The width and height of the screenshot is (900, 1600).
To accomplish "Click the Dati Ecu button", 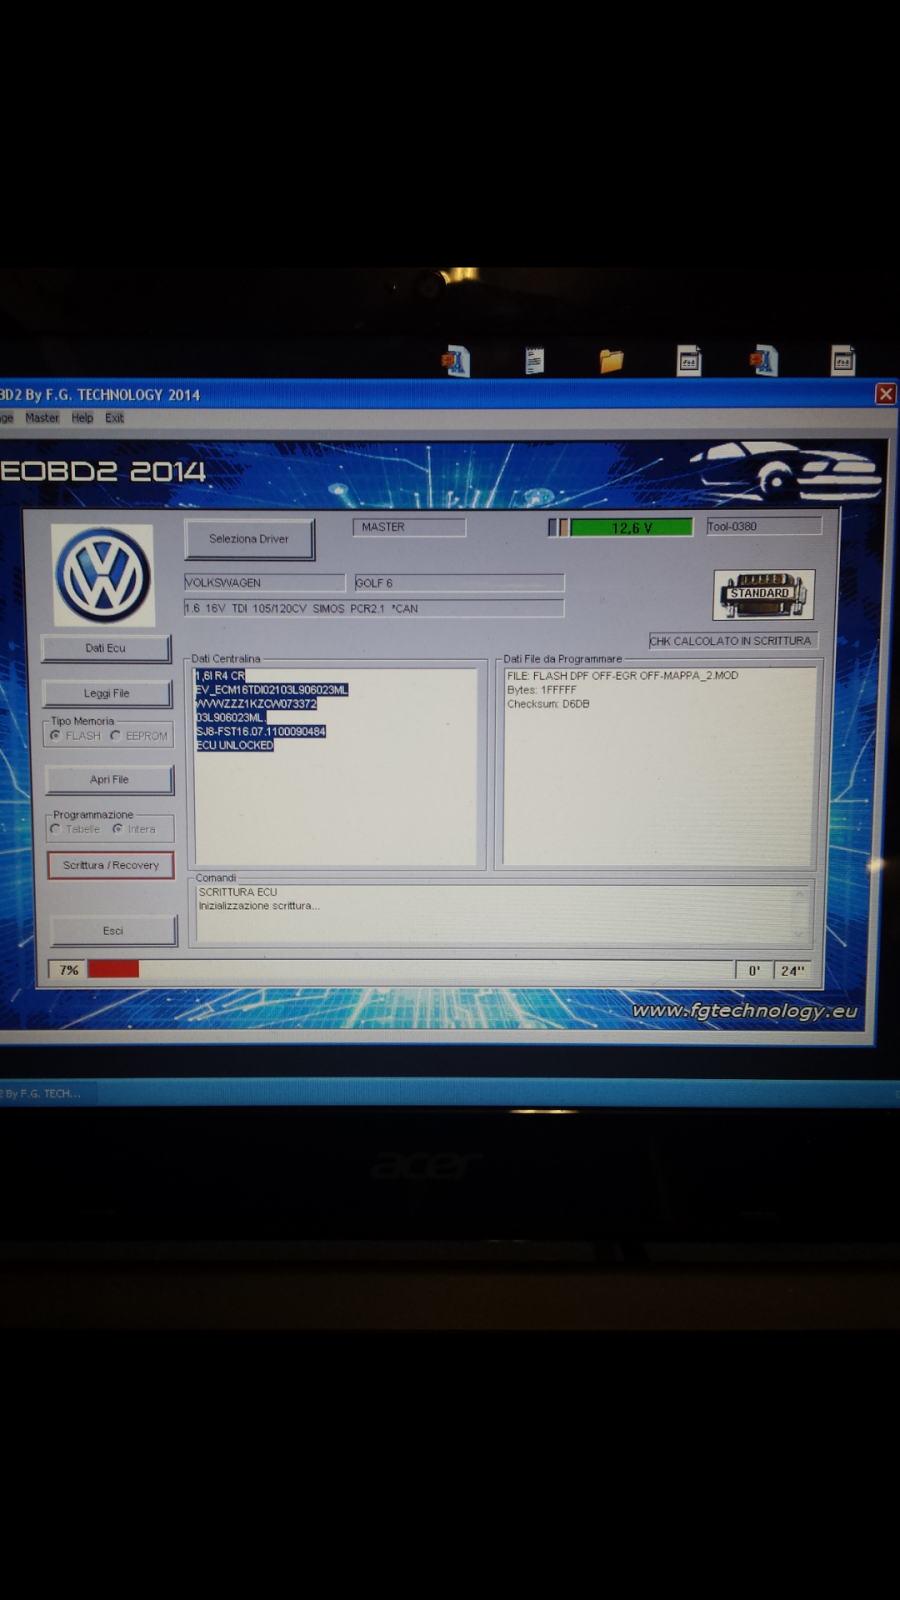I will pyautogui.click(x=106, y=648).
